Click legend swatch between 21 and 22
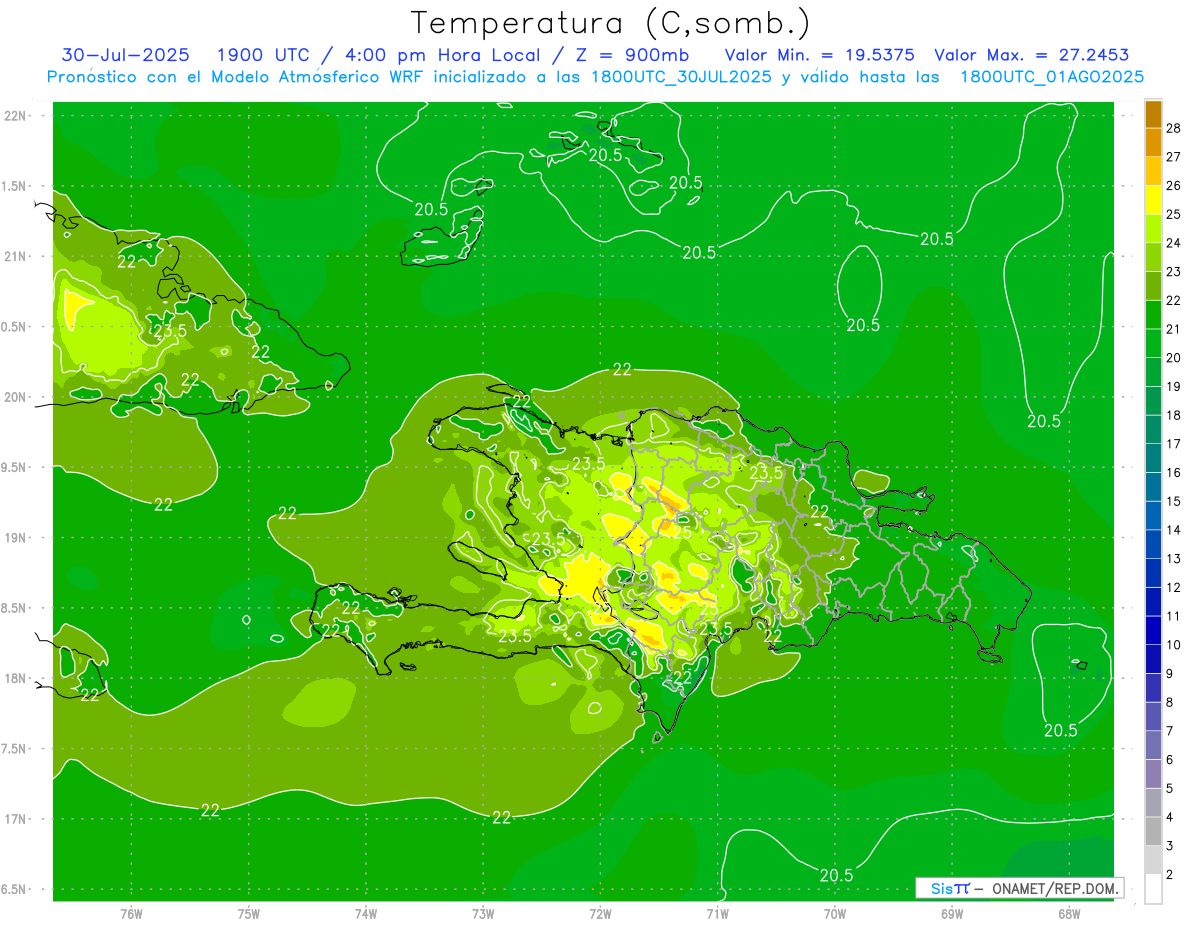The width and height of the screenshot is (1200, 927). click(1154, 314)
